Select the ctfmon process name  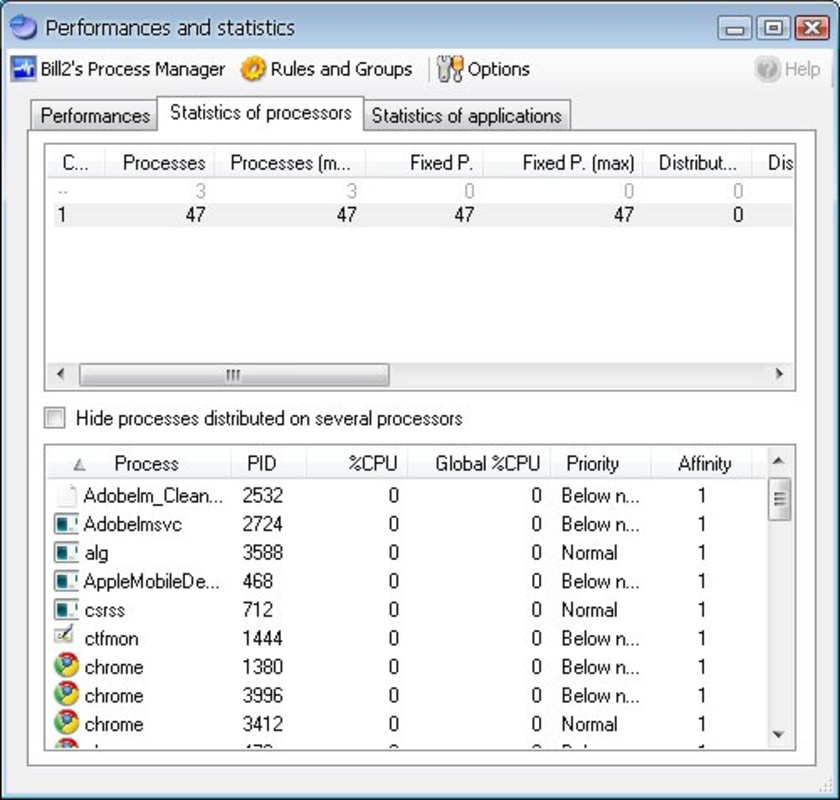(x=111, y=638)
